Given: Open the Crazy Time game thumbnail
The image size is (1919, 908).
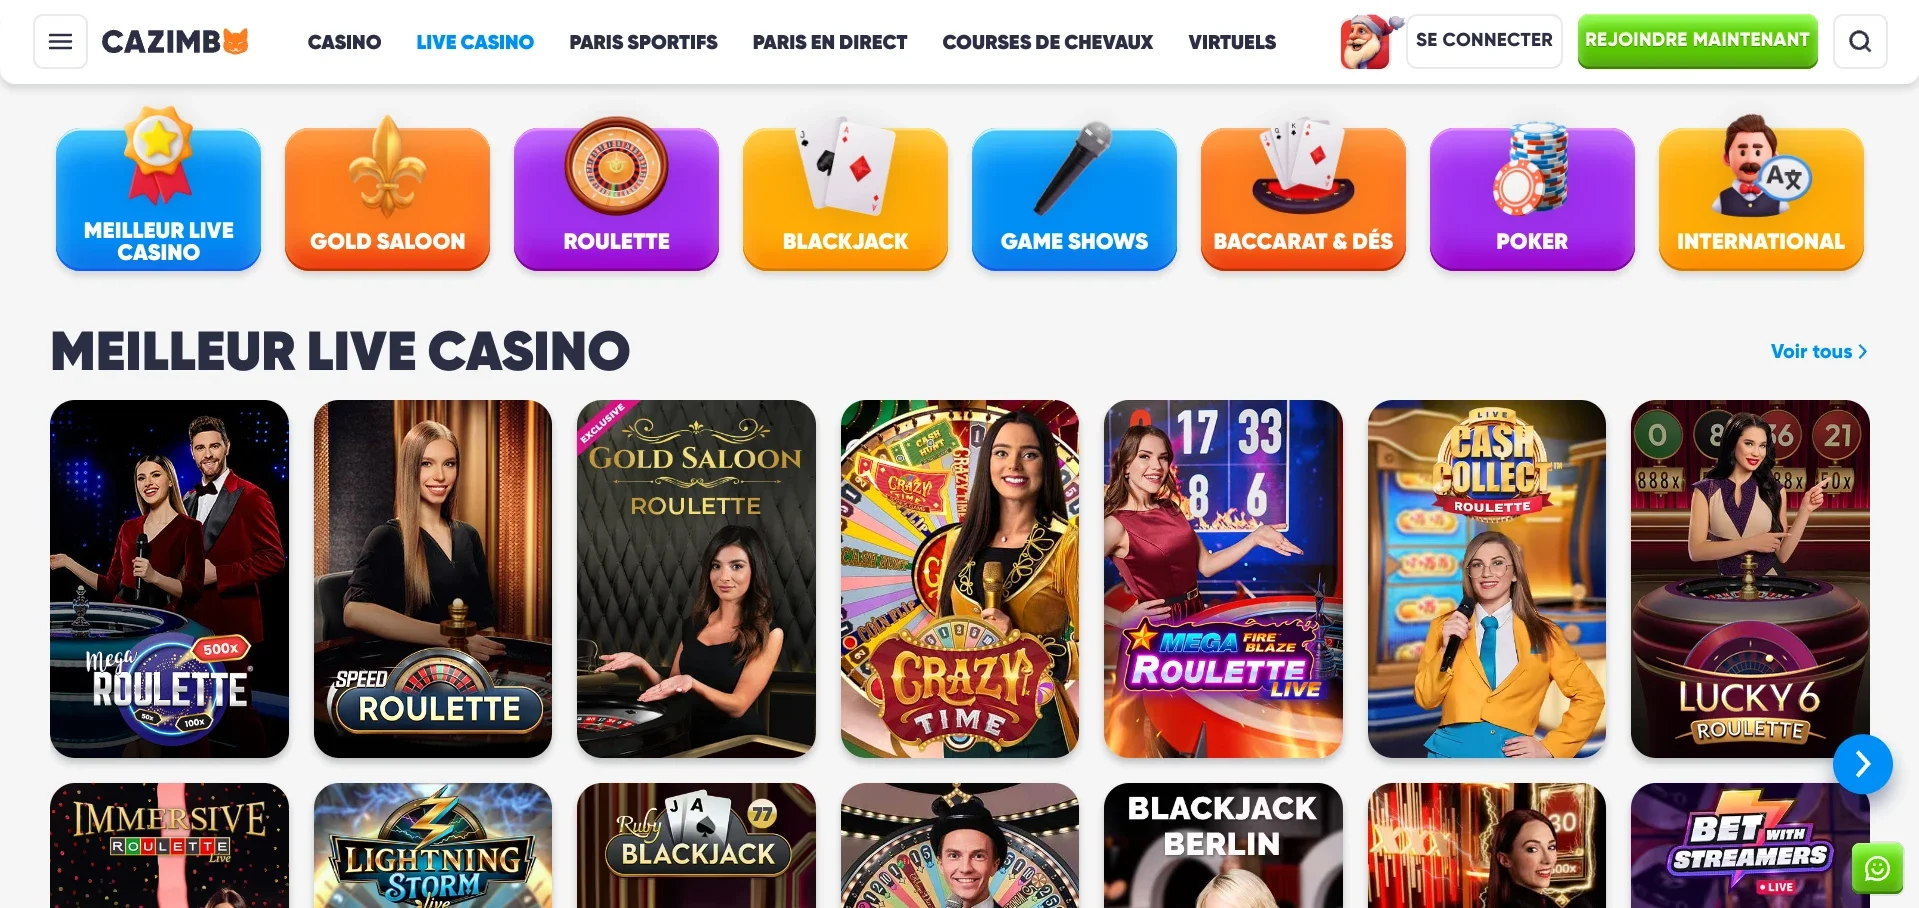Looking at the screenshot, I should pos(959,579).
